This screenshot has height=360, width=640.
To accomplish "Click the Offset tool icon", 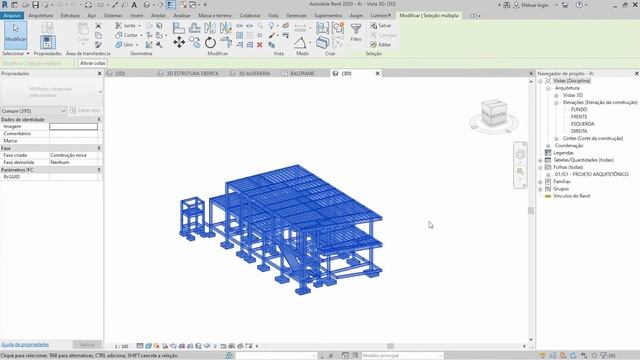I will click(x=194, y=28).
